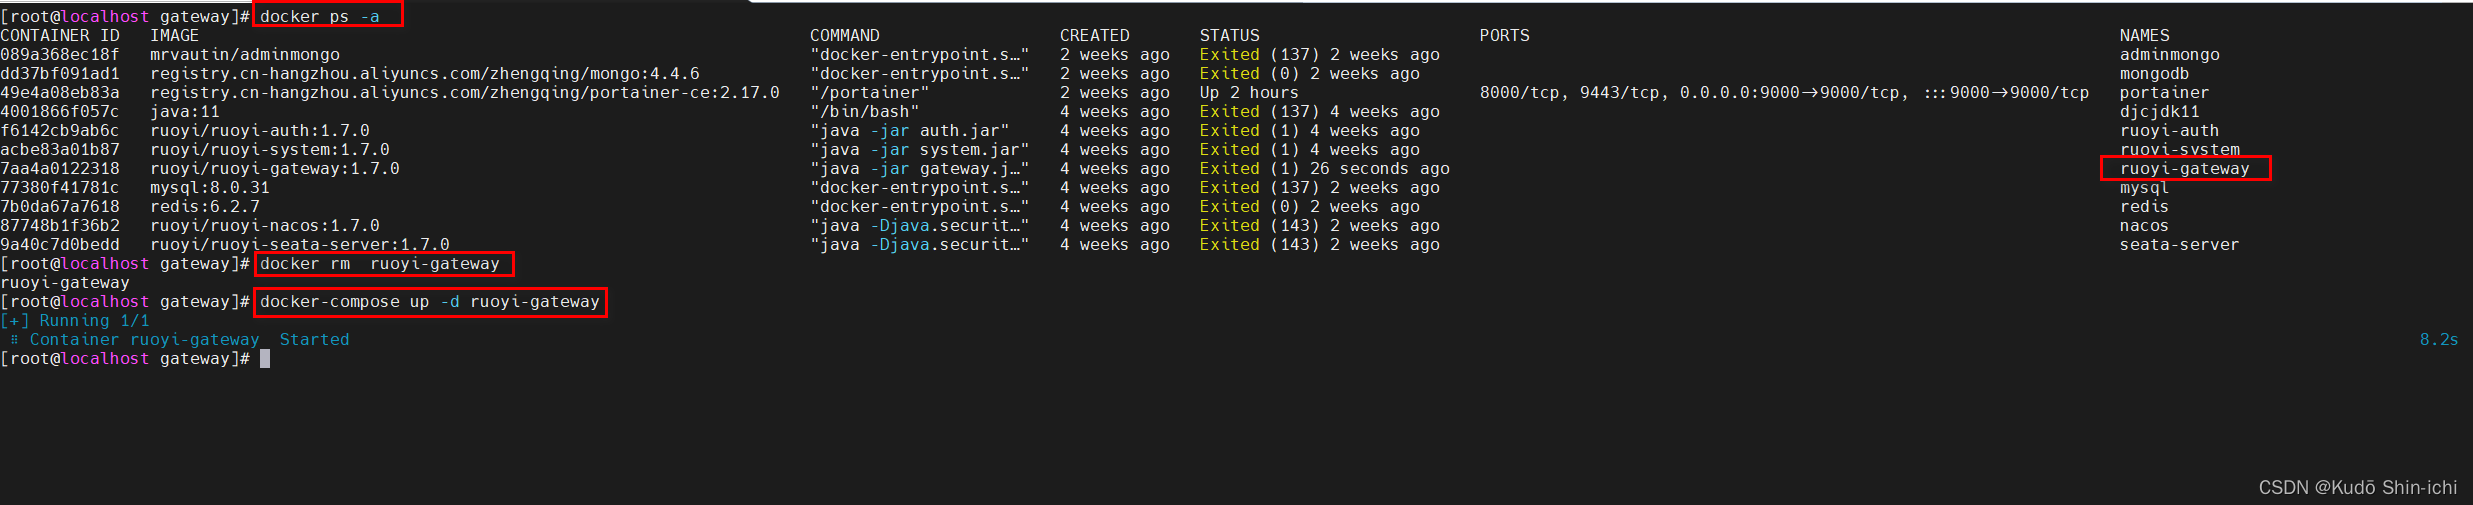Click container ID f6142cb9ab6c
2473x505 pixels.
60,131
